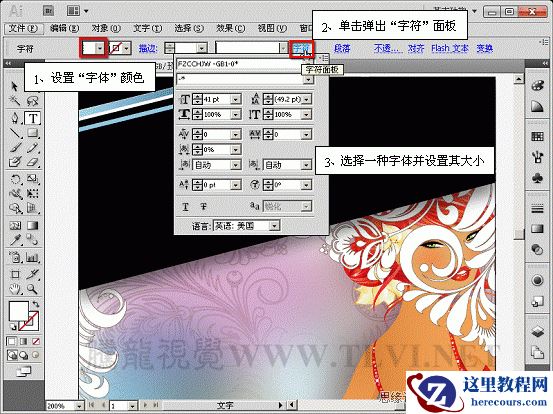This screenshot has width=553, height=414.
Task: Open the 文字(T) menu
Action: coord(147,29)
